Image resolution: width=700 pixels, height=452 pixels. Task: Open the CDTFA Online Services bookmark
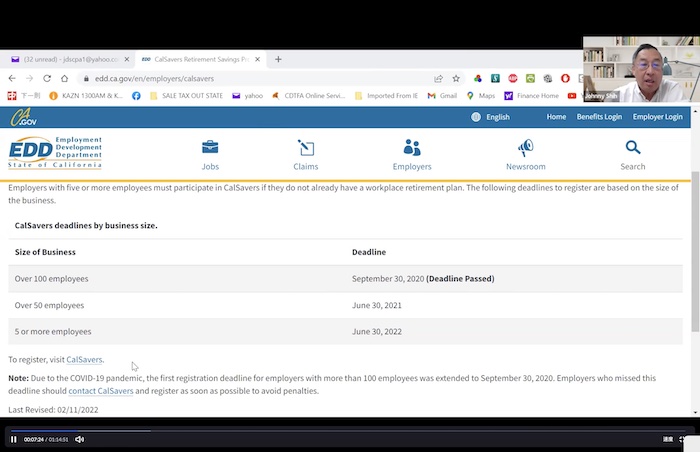point(309,96)
